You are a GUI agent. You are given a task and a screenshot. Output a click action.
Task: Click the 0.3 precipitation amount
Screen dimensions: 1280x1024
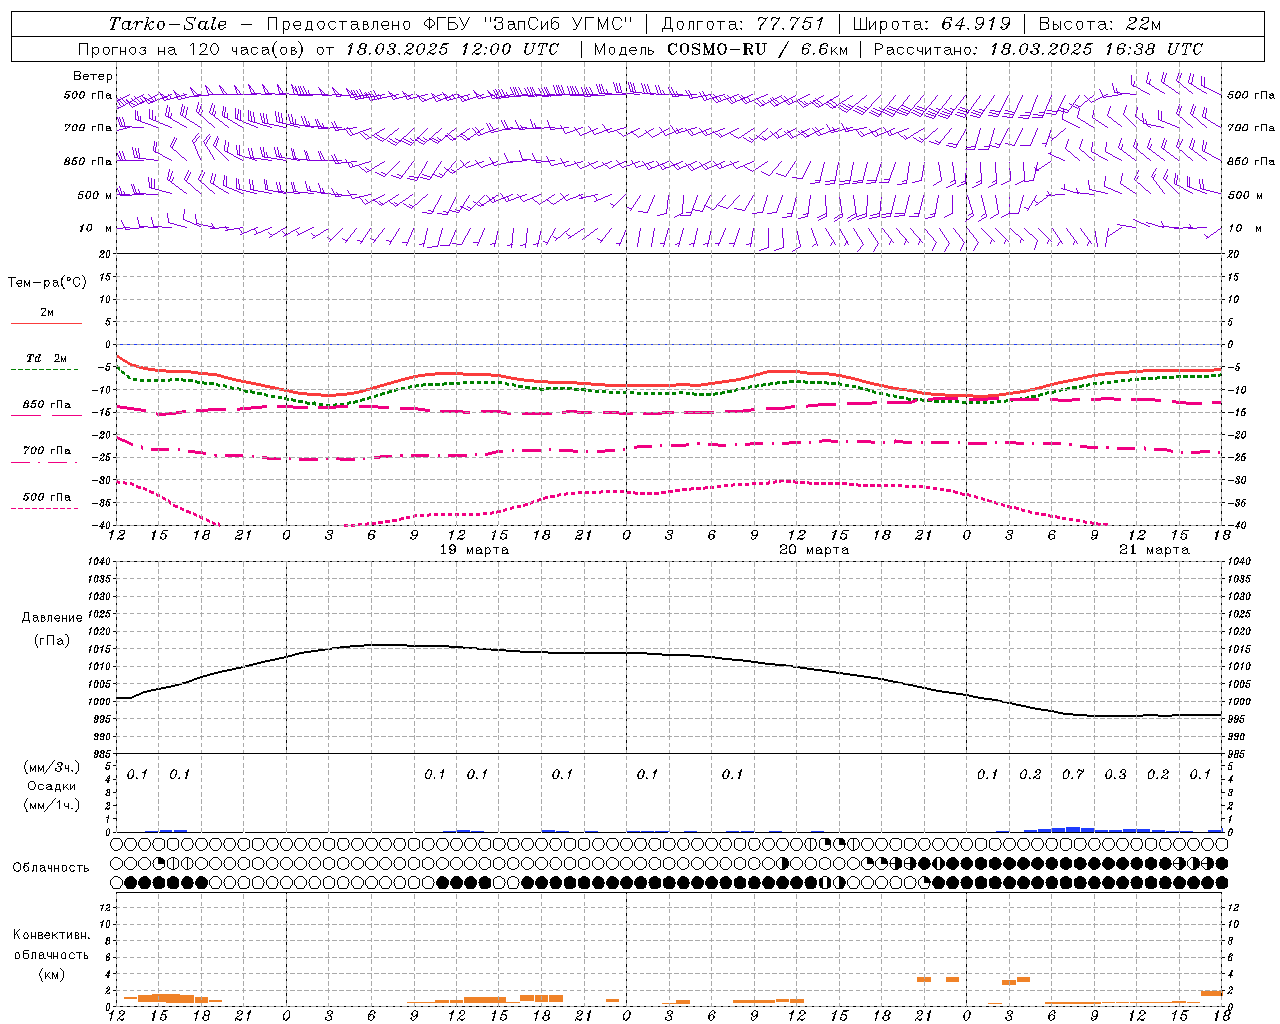point(1115,775)
